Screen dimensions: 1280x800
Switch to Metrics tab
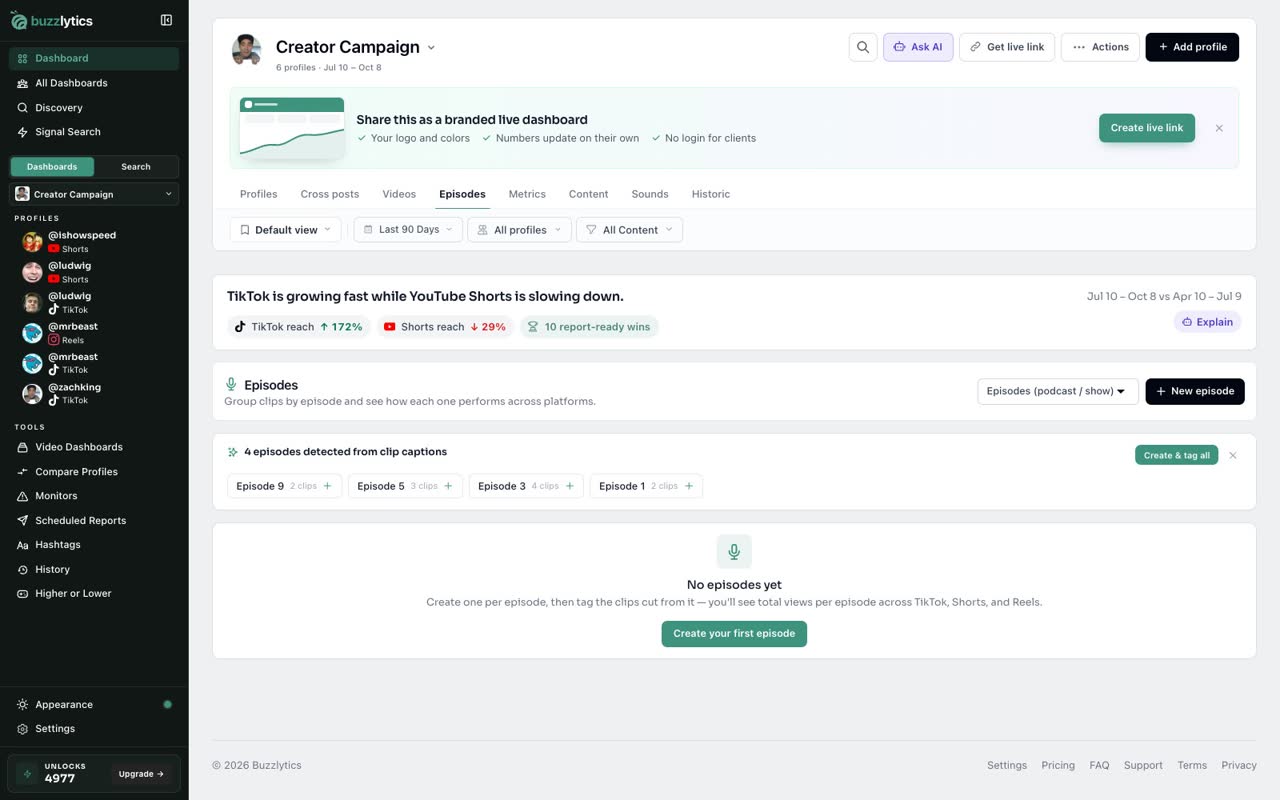527,194
